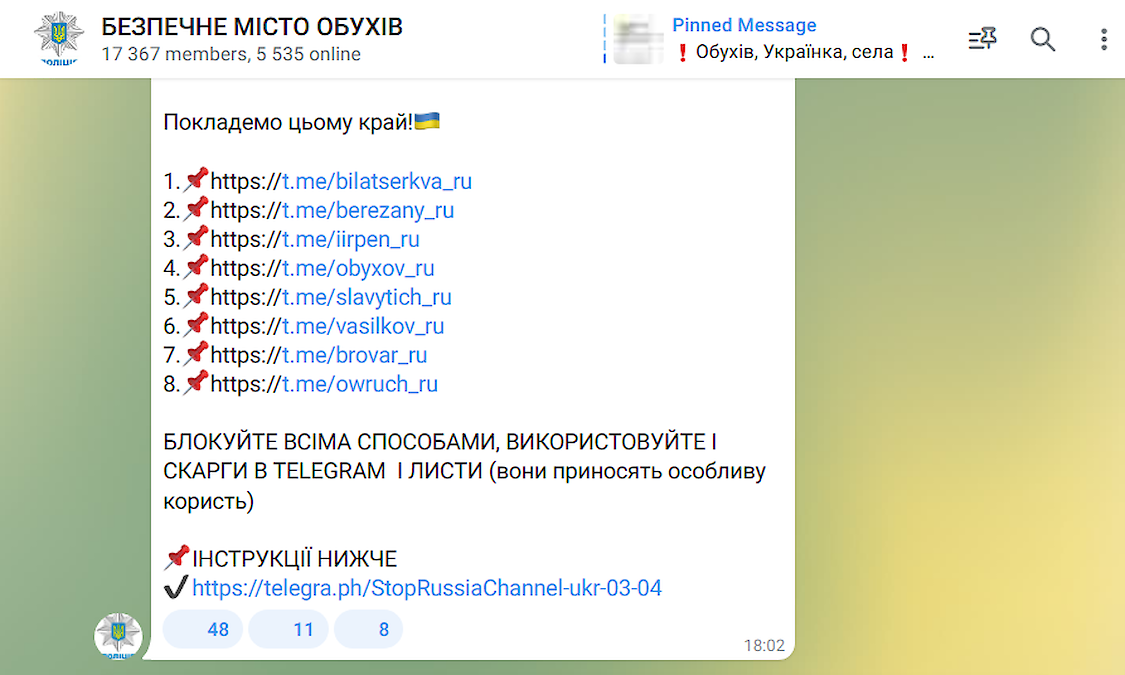Open the t.me/iirpen_ru link
1125x675 pixels.
(351, 239)
